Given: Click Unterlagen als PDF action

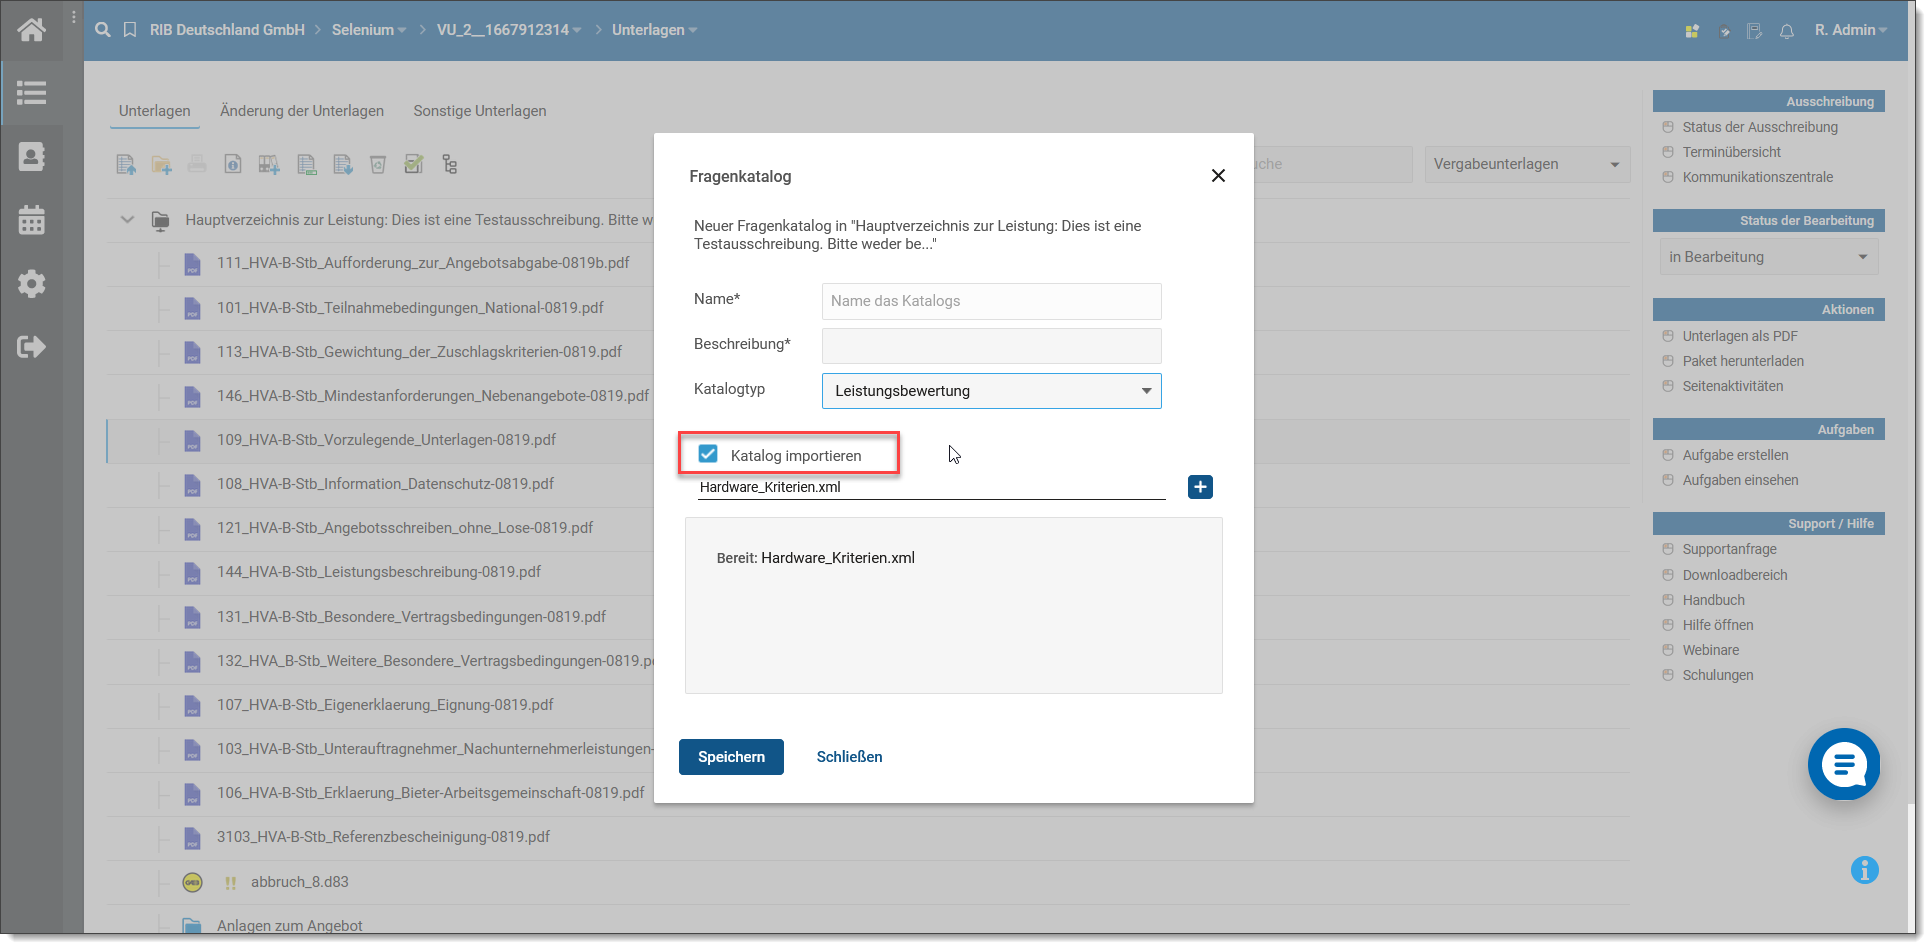Looking at the screenshot, I should point(1740,336).
